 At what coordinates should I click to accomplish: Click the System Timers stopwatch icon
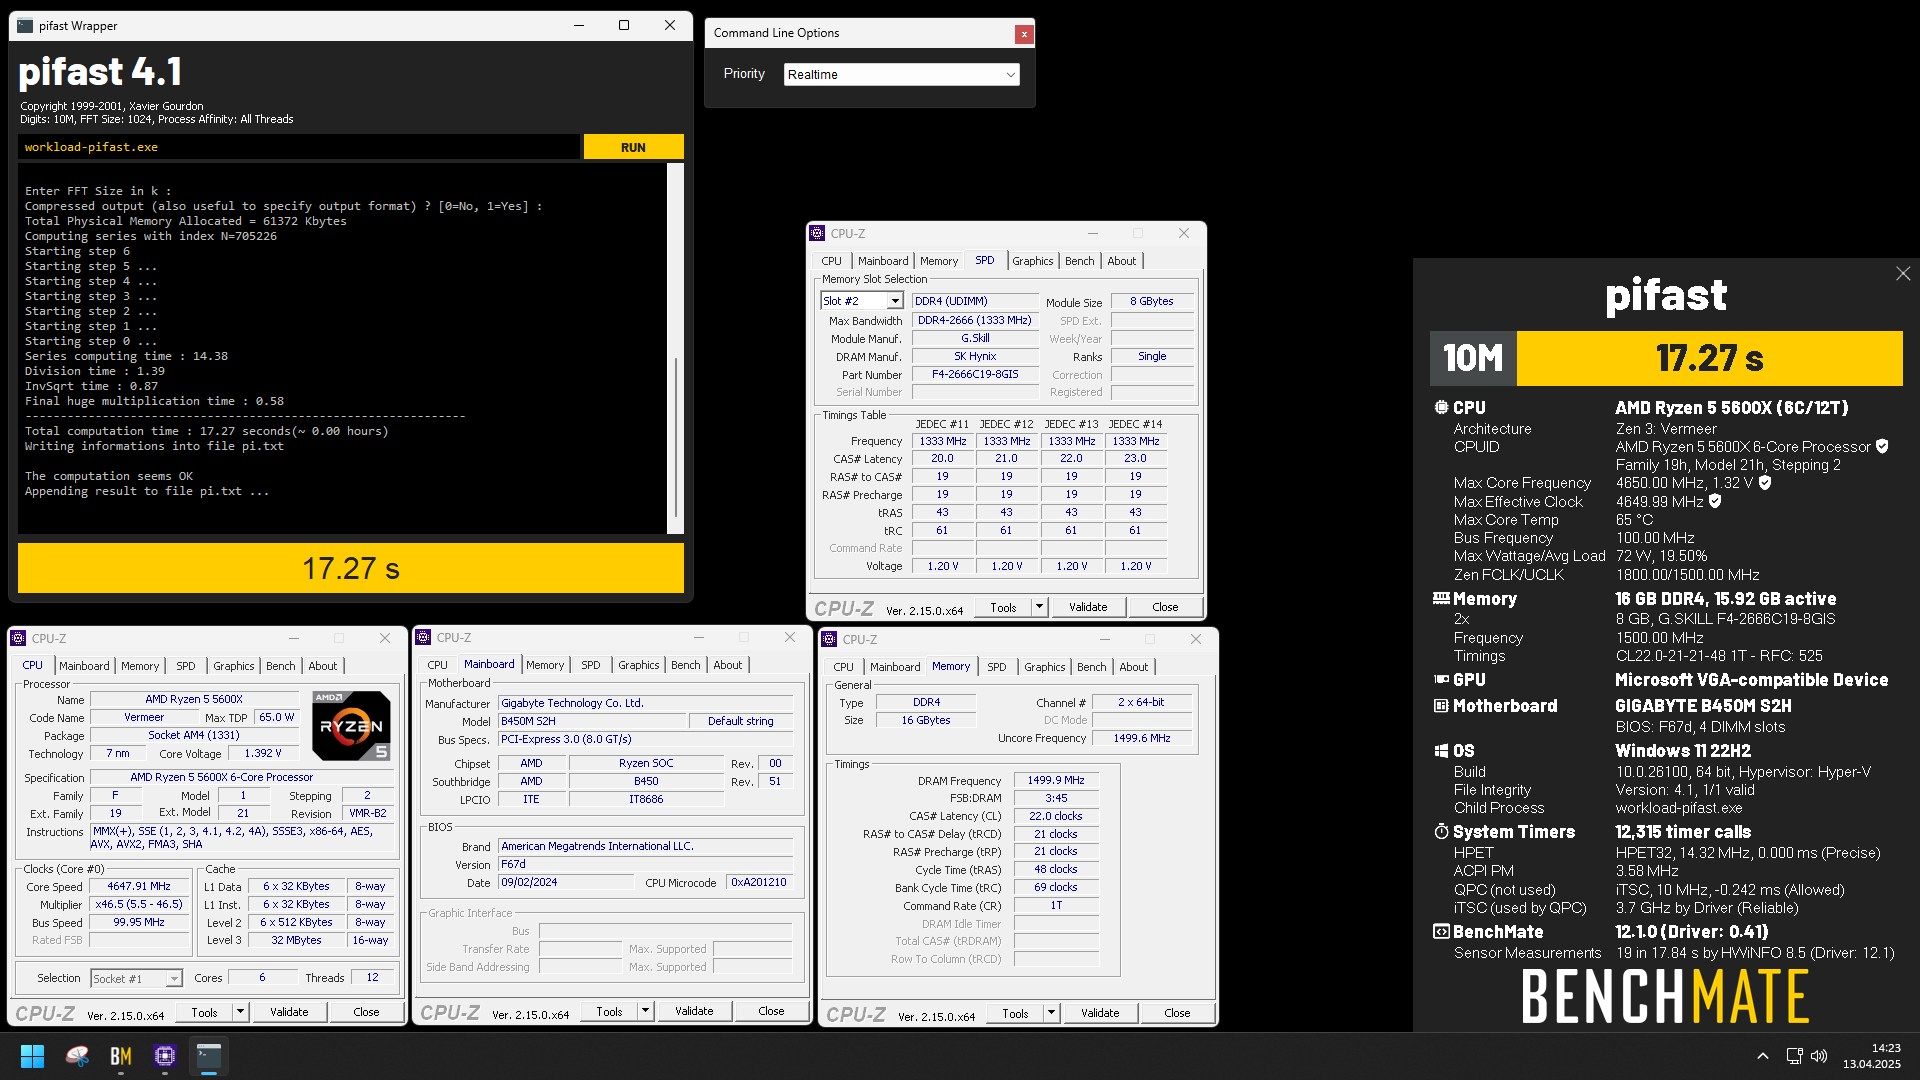(x=1441, y=832)
